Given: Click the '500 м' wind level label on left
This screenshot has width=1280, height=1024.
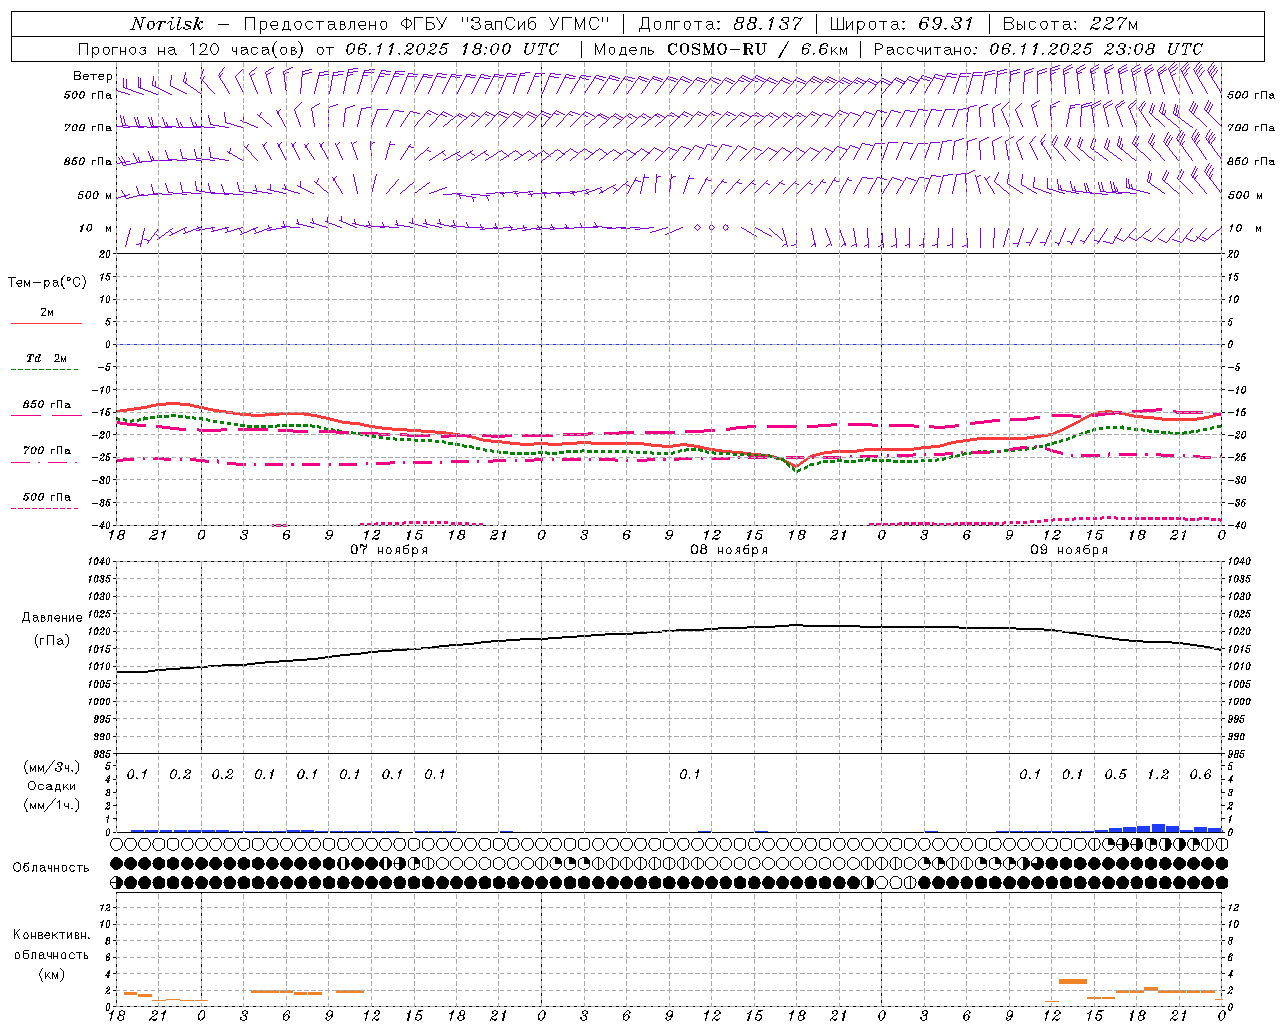Looking at the screenshot, I should [95, 196].
